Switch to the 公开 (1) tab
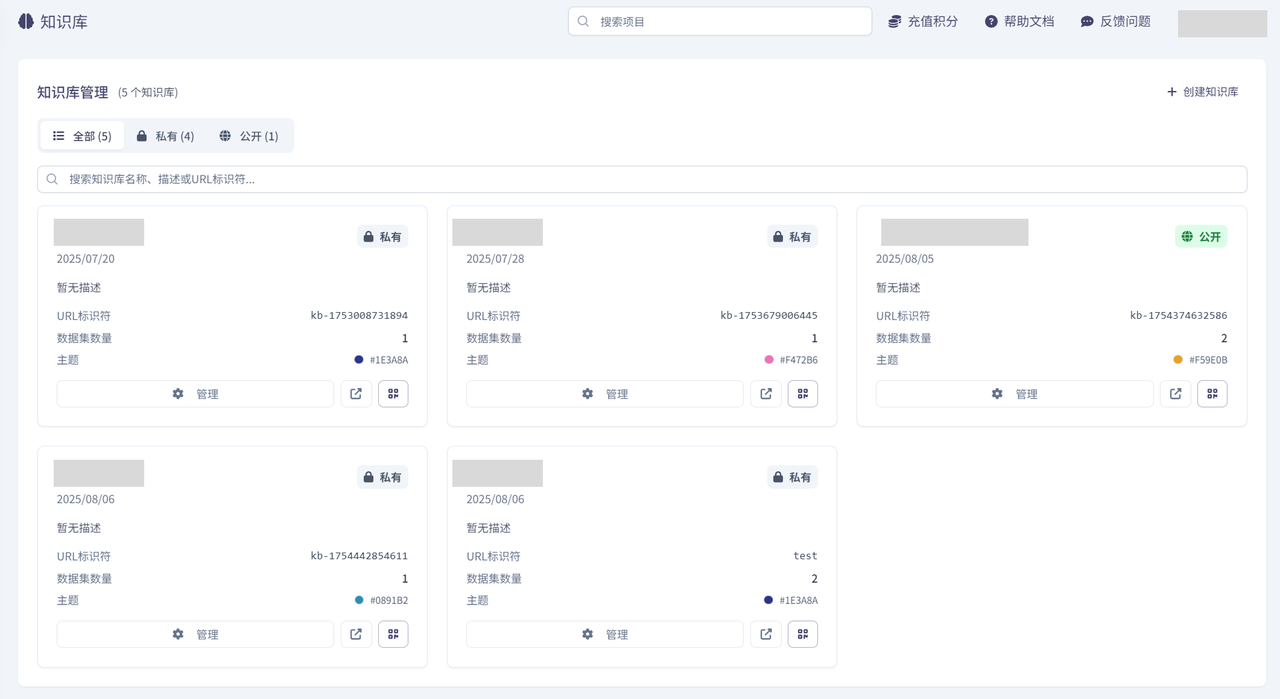Image resolution: width=1280 pixels, height=699 pixels. coord(249,135)
